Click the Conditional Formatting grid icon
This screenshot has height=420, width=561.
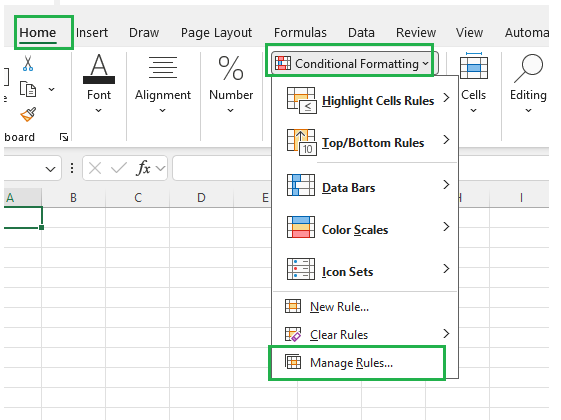click(x=283, y=63)
